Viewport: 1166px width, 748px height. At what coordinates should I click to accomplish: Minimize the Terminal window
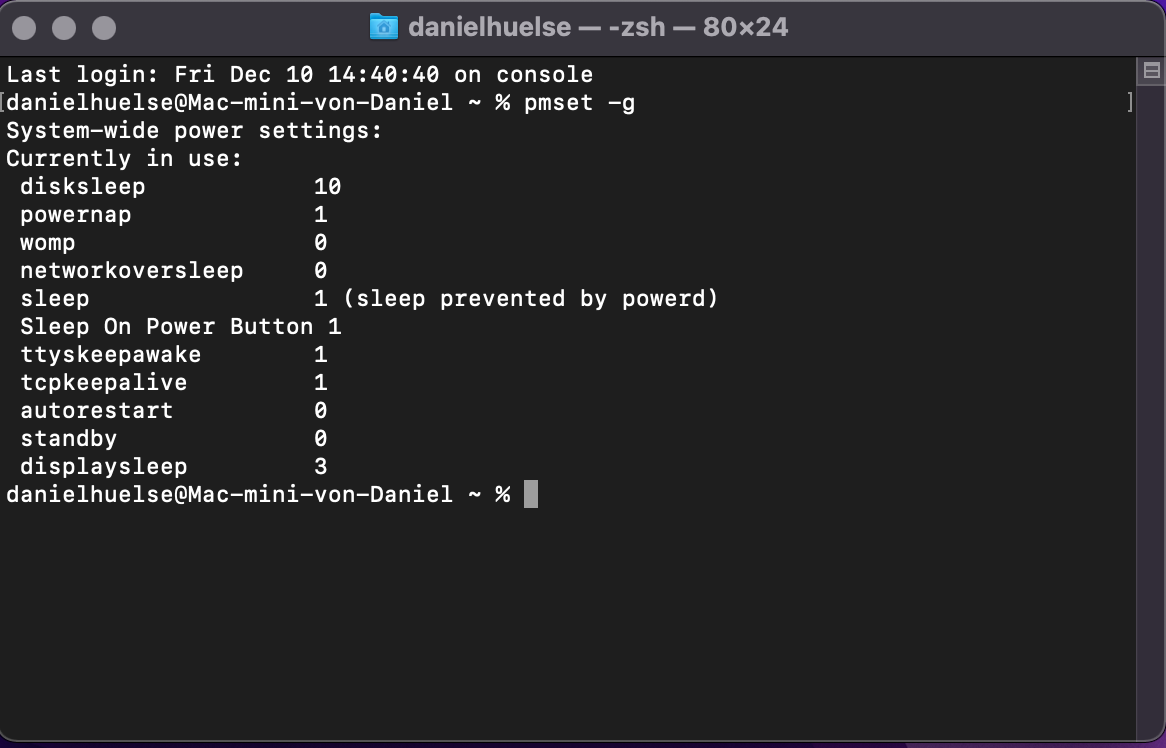tap(64, 28)
